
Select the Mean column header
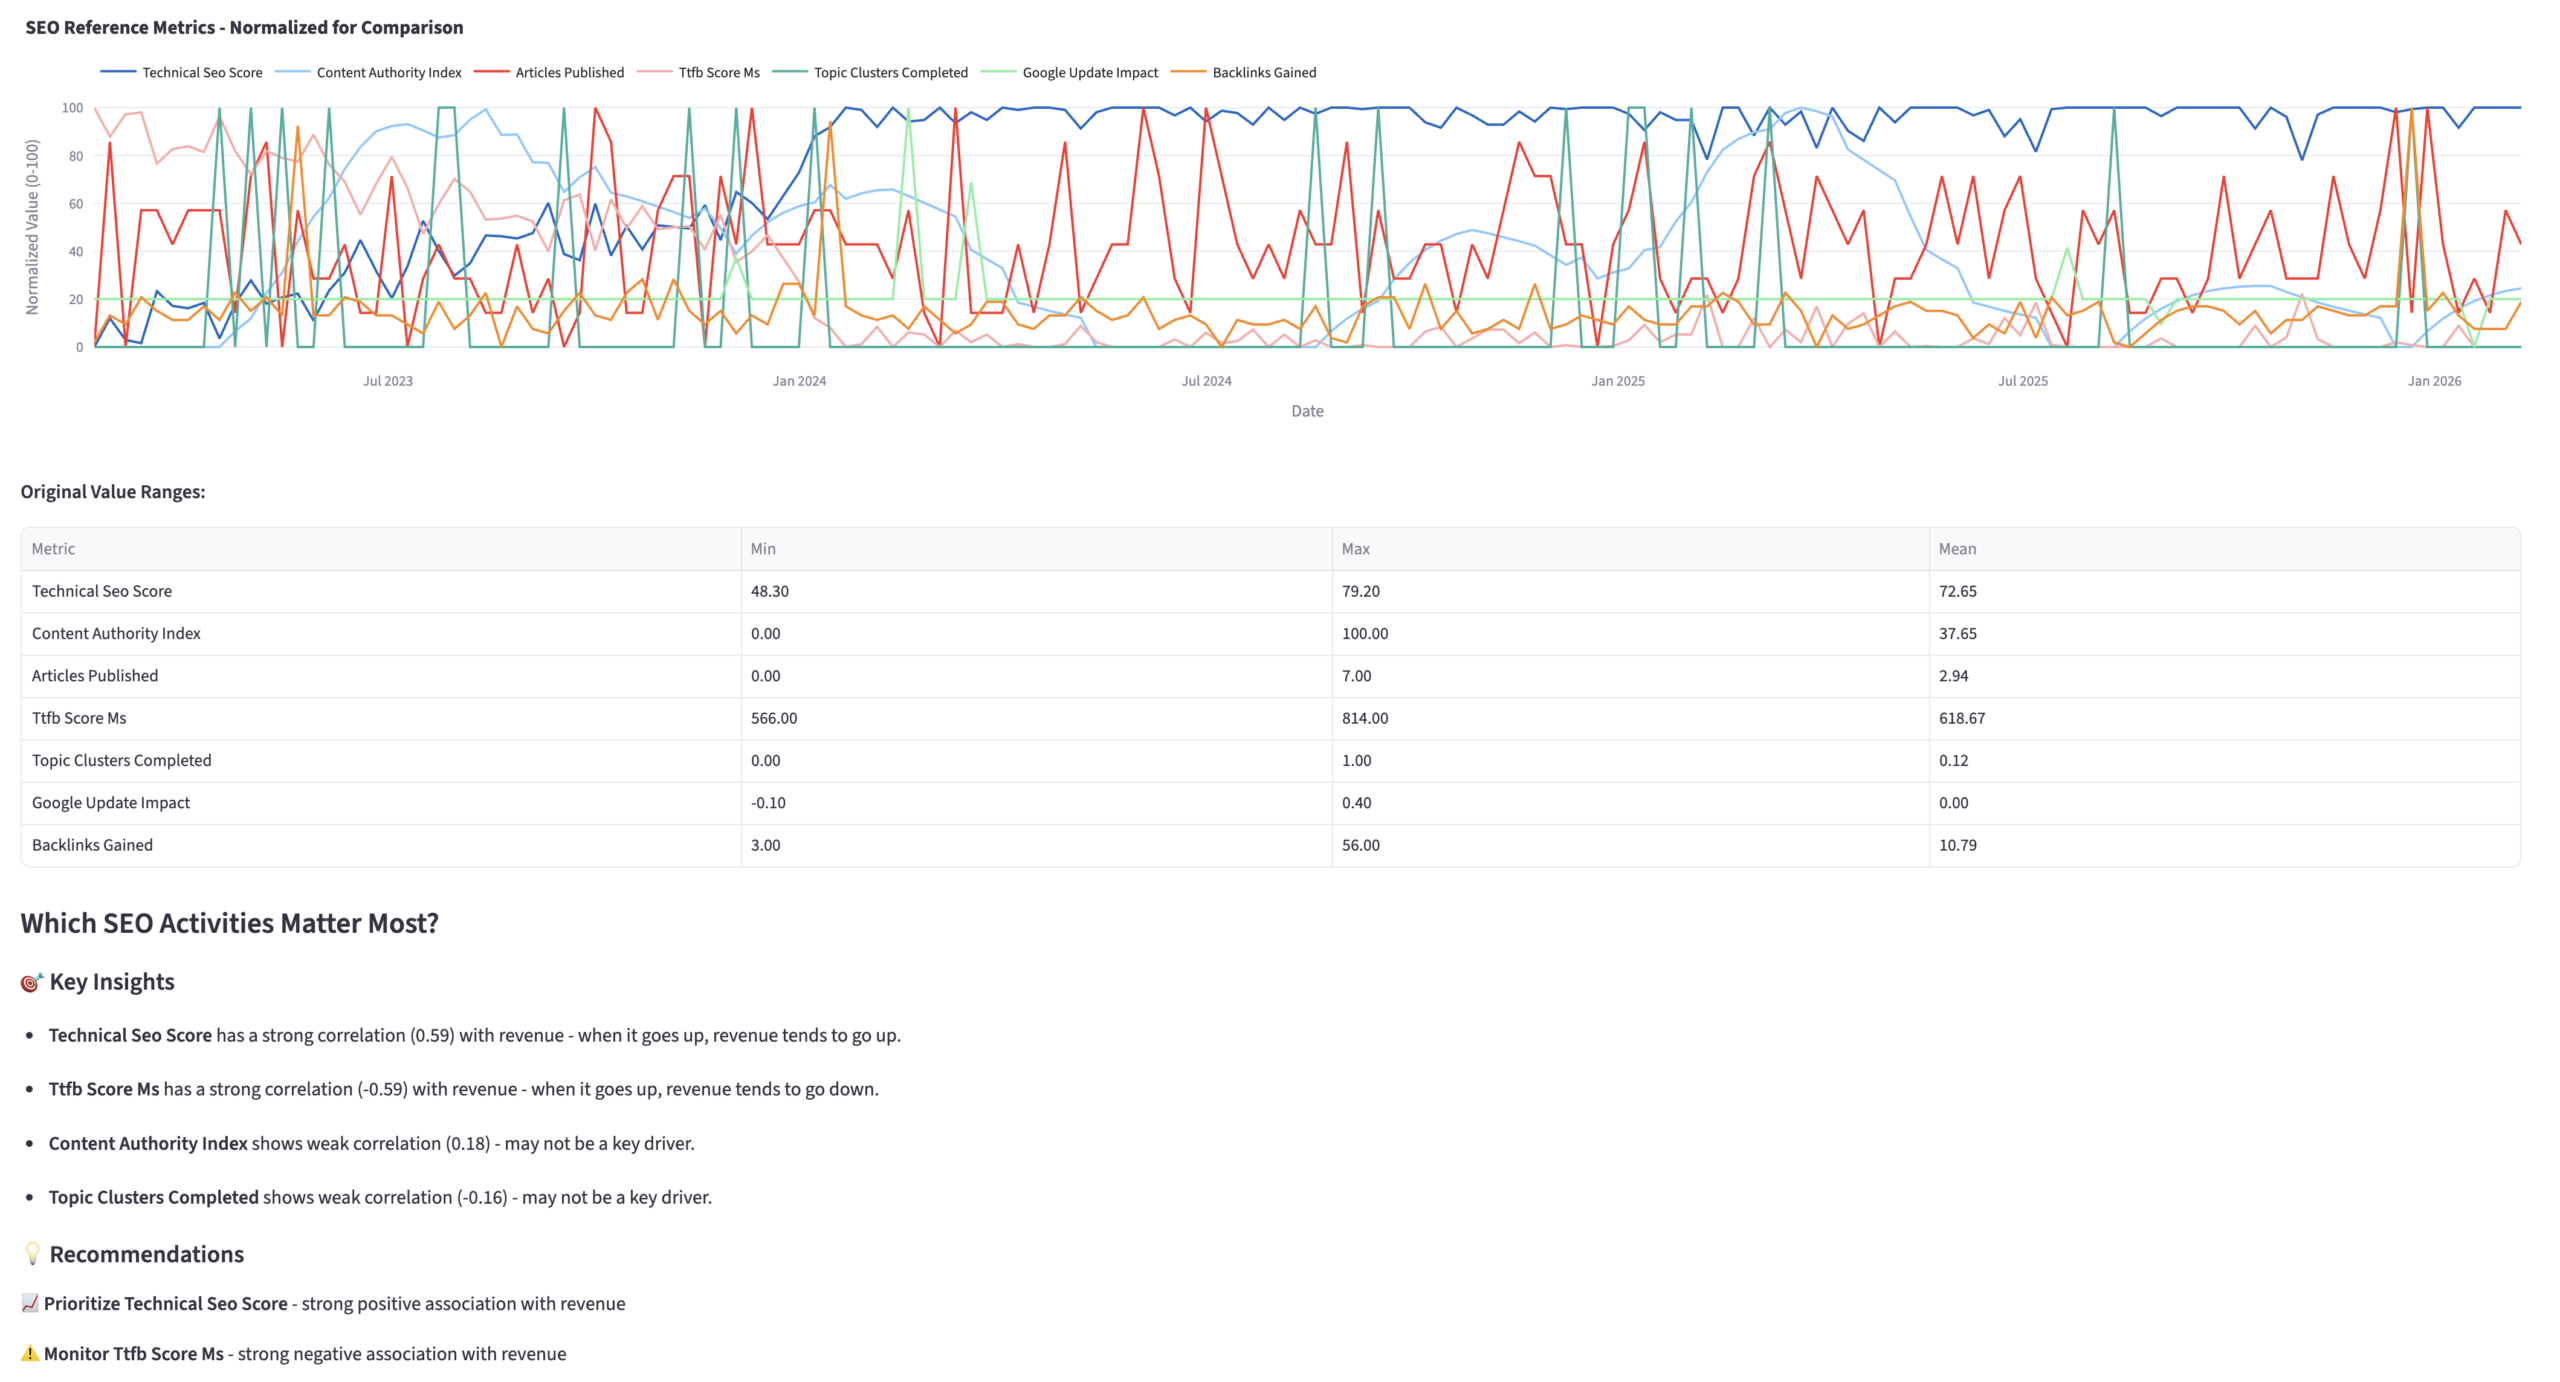[x=1957, y=548]
